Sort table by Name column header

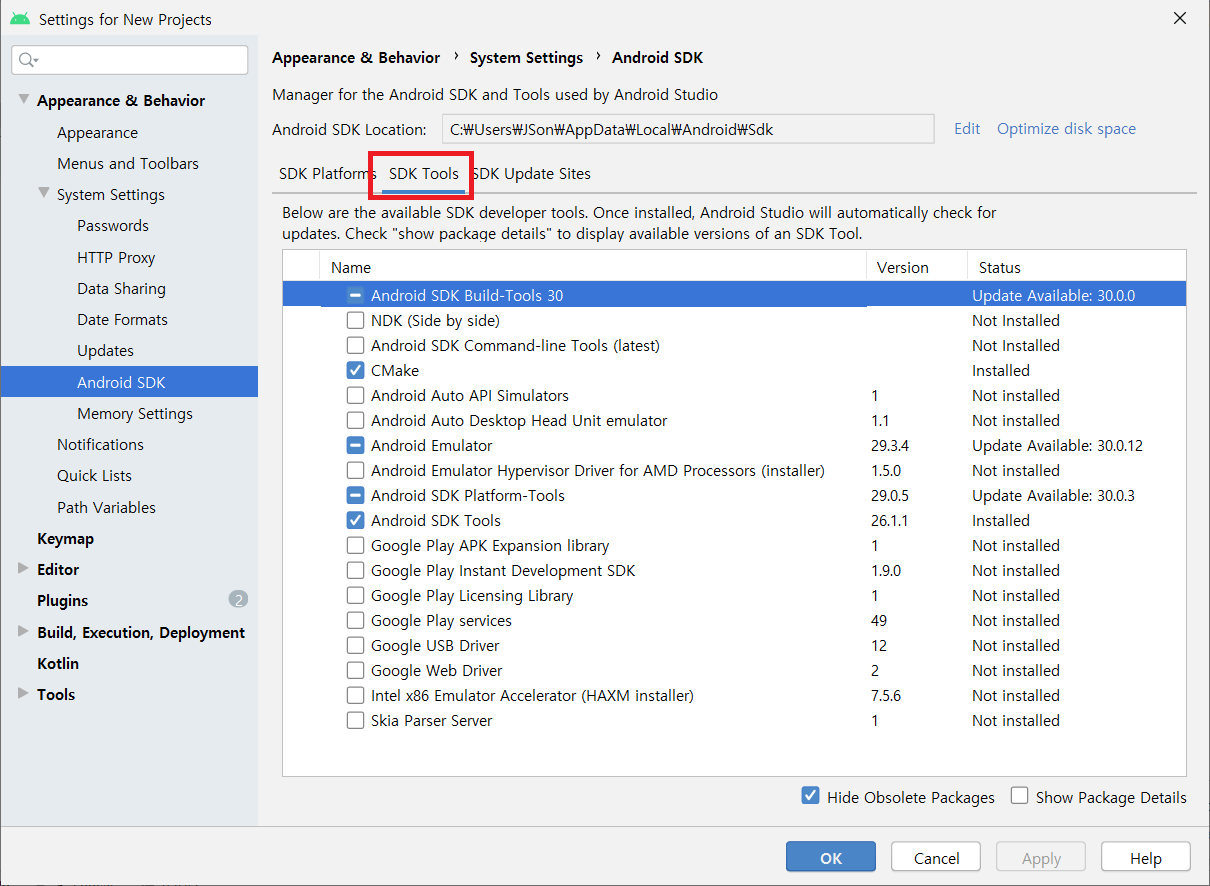point(593,267)
